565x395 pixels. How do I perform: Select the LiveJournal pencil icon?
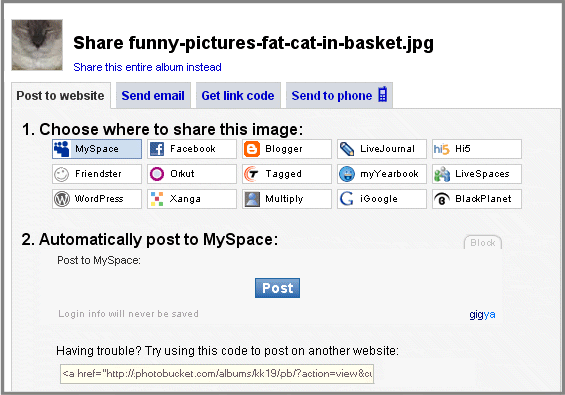[347, 149]
